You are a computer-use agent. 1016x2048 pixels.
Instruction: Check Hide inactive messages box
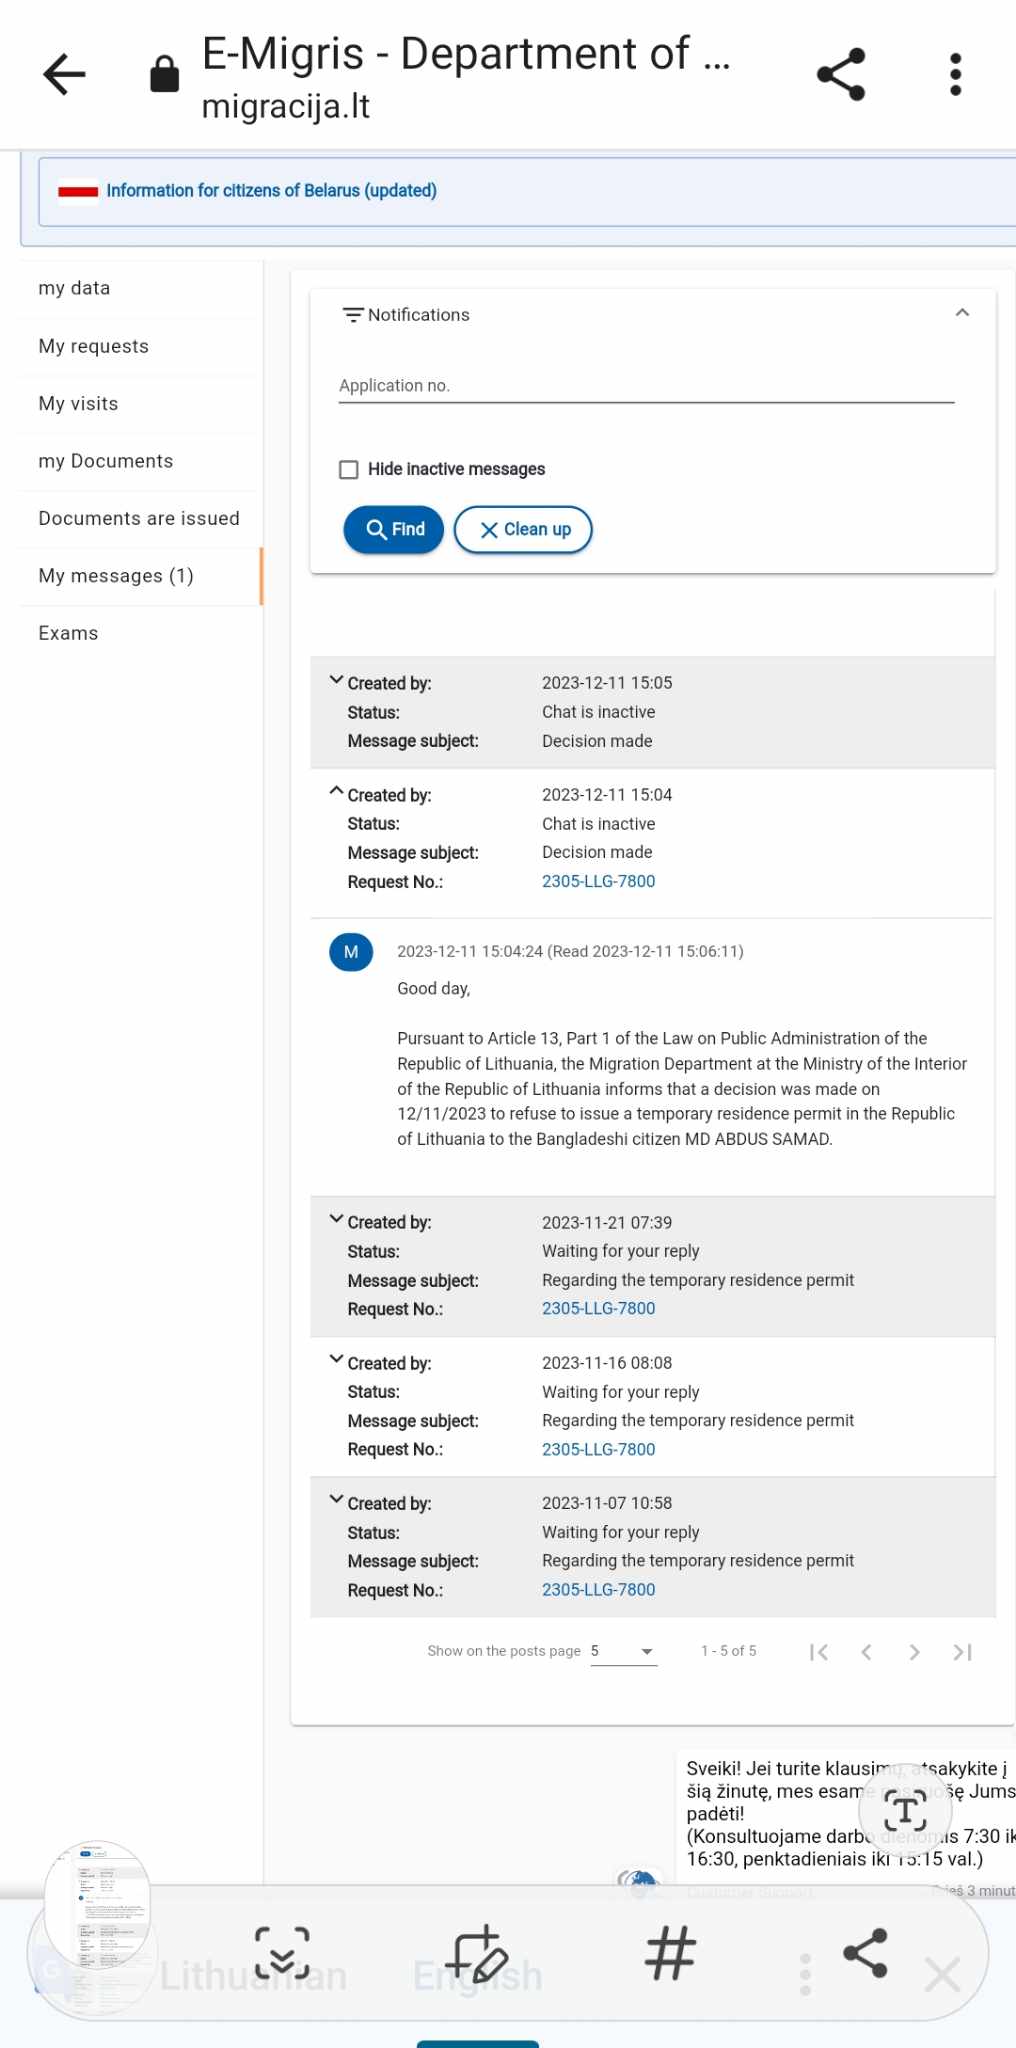(x=349, y=469)
